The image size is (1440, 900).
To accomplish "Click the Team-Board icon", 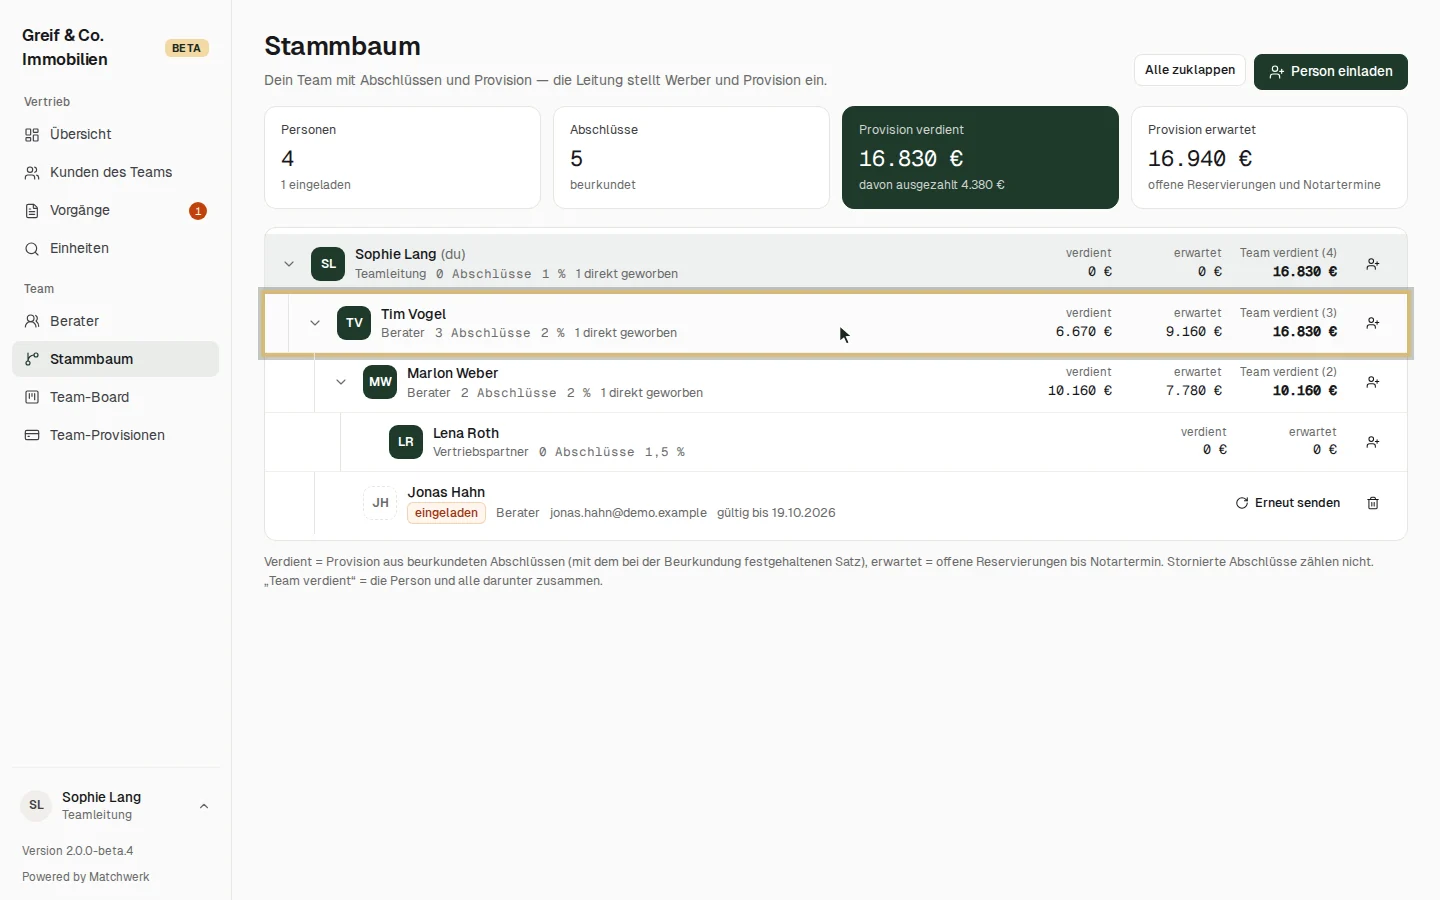I will click(x=32, y=398).
